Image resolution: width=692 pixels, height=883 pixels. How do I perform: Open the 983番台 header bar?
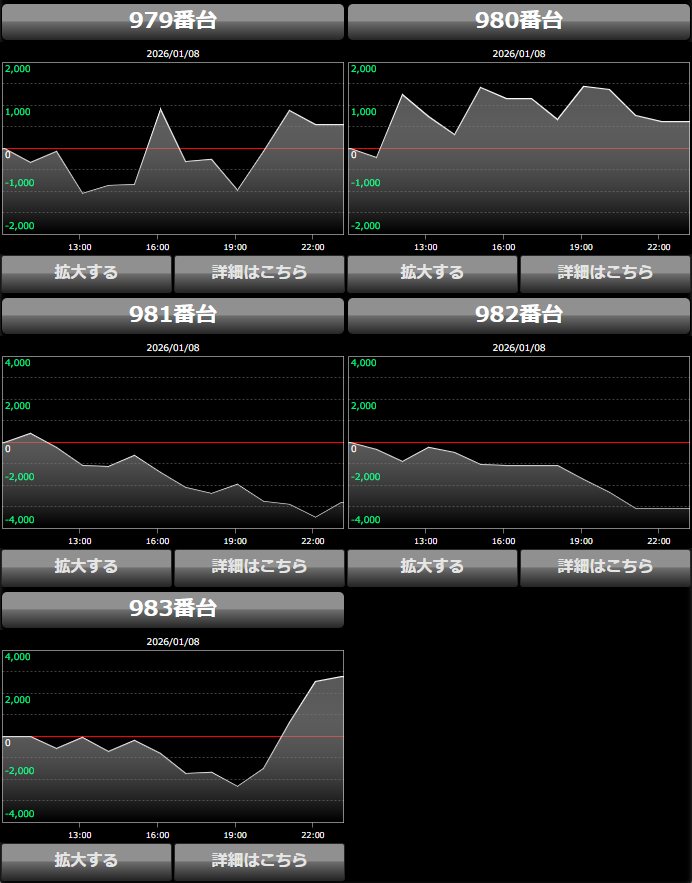[x=173, y=609]
